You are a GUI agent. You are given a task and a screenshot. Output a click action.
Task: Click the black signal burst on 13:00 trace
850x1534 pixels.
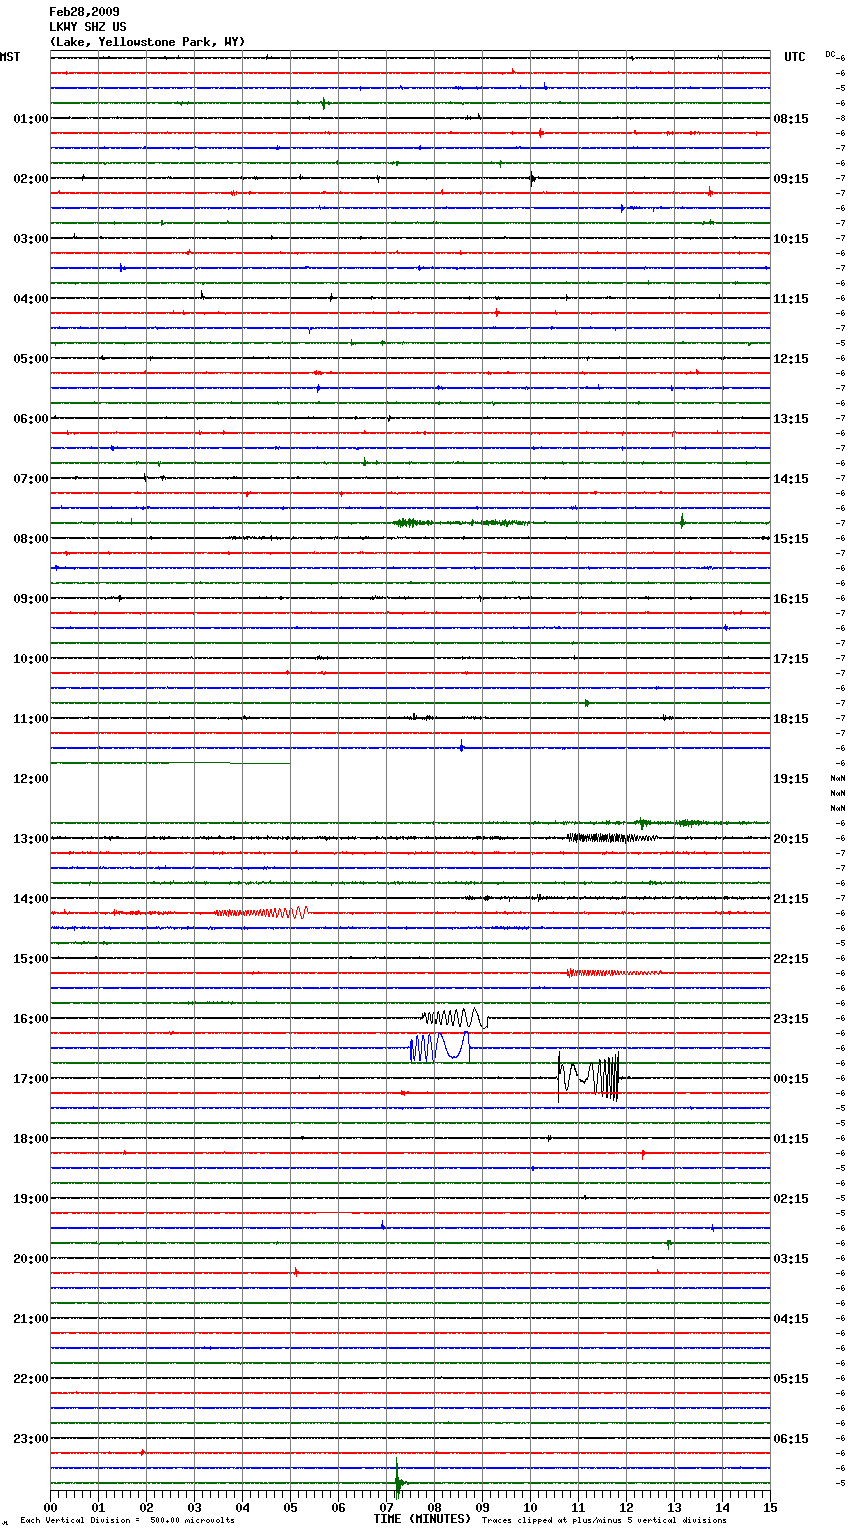[610, 837]
